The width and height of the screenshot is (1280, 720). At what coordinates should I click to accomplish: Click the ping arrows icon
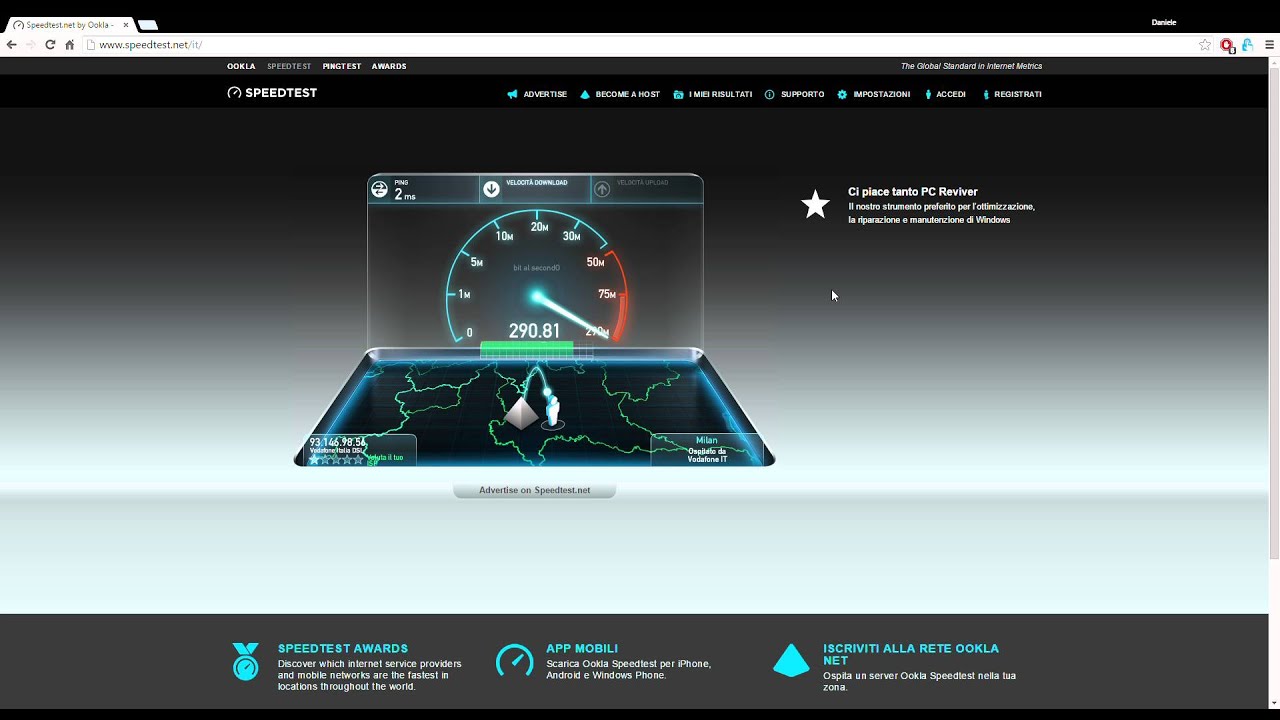pyautogui.click(x=379, y=188)
